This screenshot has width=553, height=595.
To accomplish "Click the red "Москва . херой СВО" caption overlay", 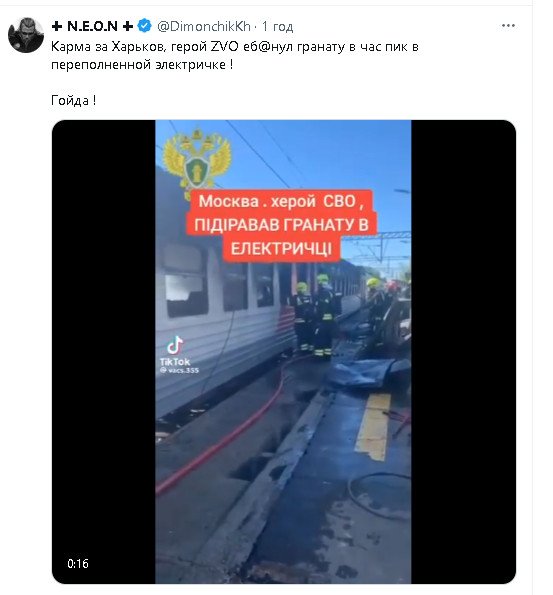I will (282, 225).
